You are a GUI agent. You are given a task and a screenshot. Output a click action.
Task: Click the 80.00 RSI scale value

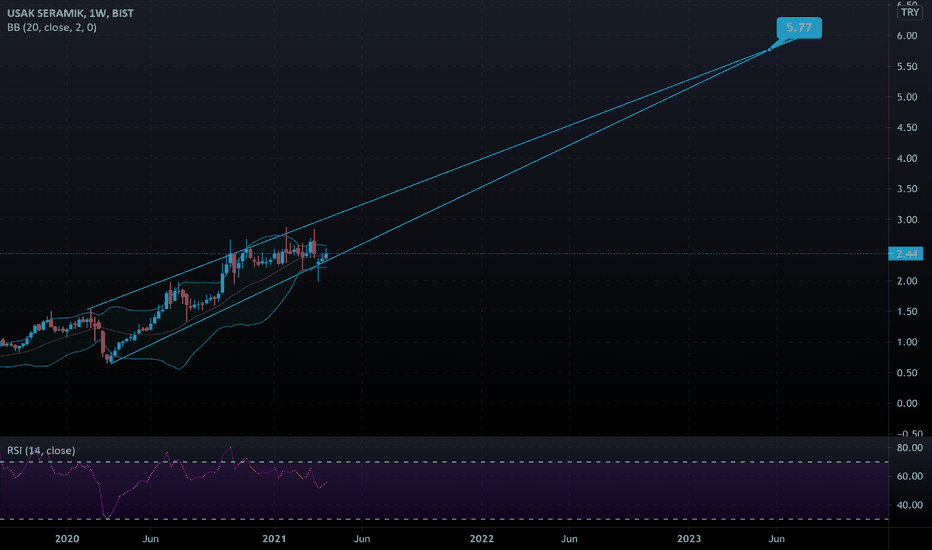click(x=909, y=448)
